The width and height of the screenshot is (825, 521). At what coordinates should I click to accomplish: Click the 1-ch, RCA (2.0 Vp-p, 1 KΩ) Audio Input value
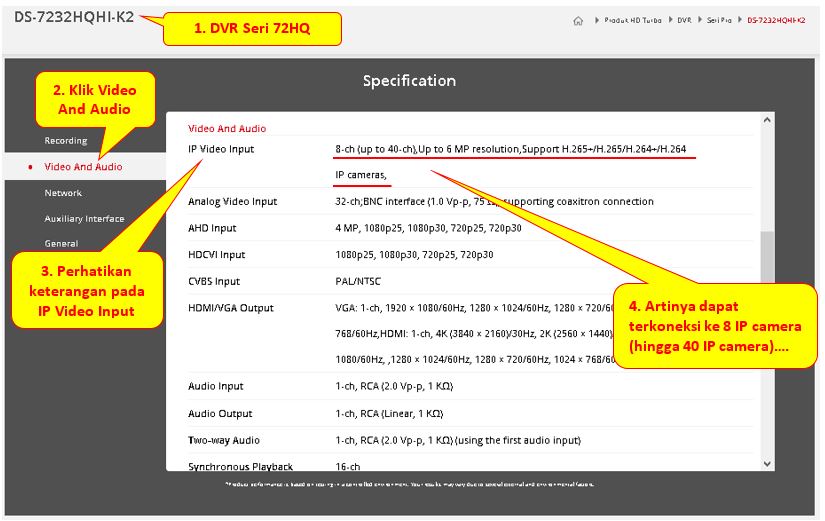pyautogui.click(x=394, y=386)
